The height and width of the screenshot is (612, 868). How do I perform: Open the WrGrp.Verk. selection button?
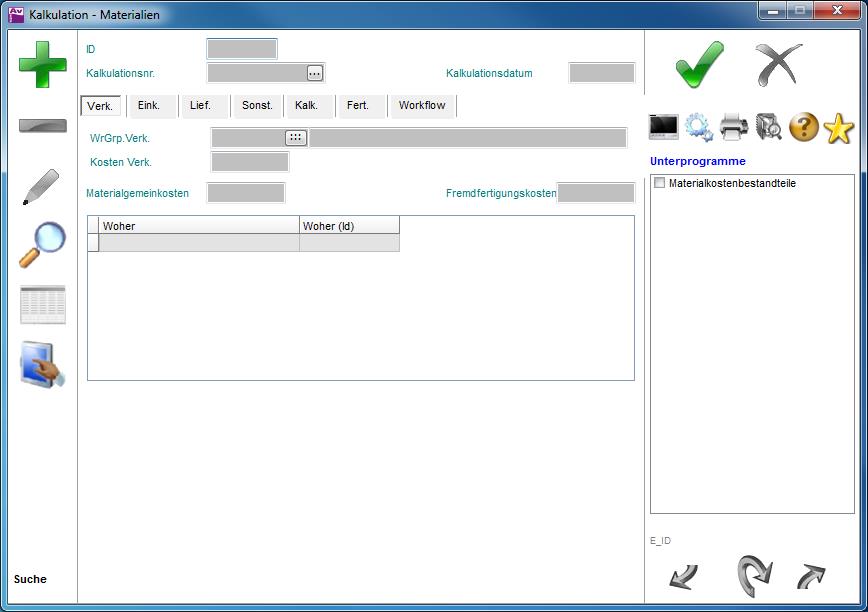pos(295,138)
